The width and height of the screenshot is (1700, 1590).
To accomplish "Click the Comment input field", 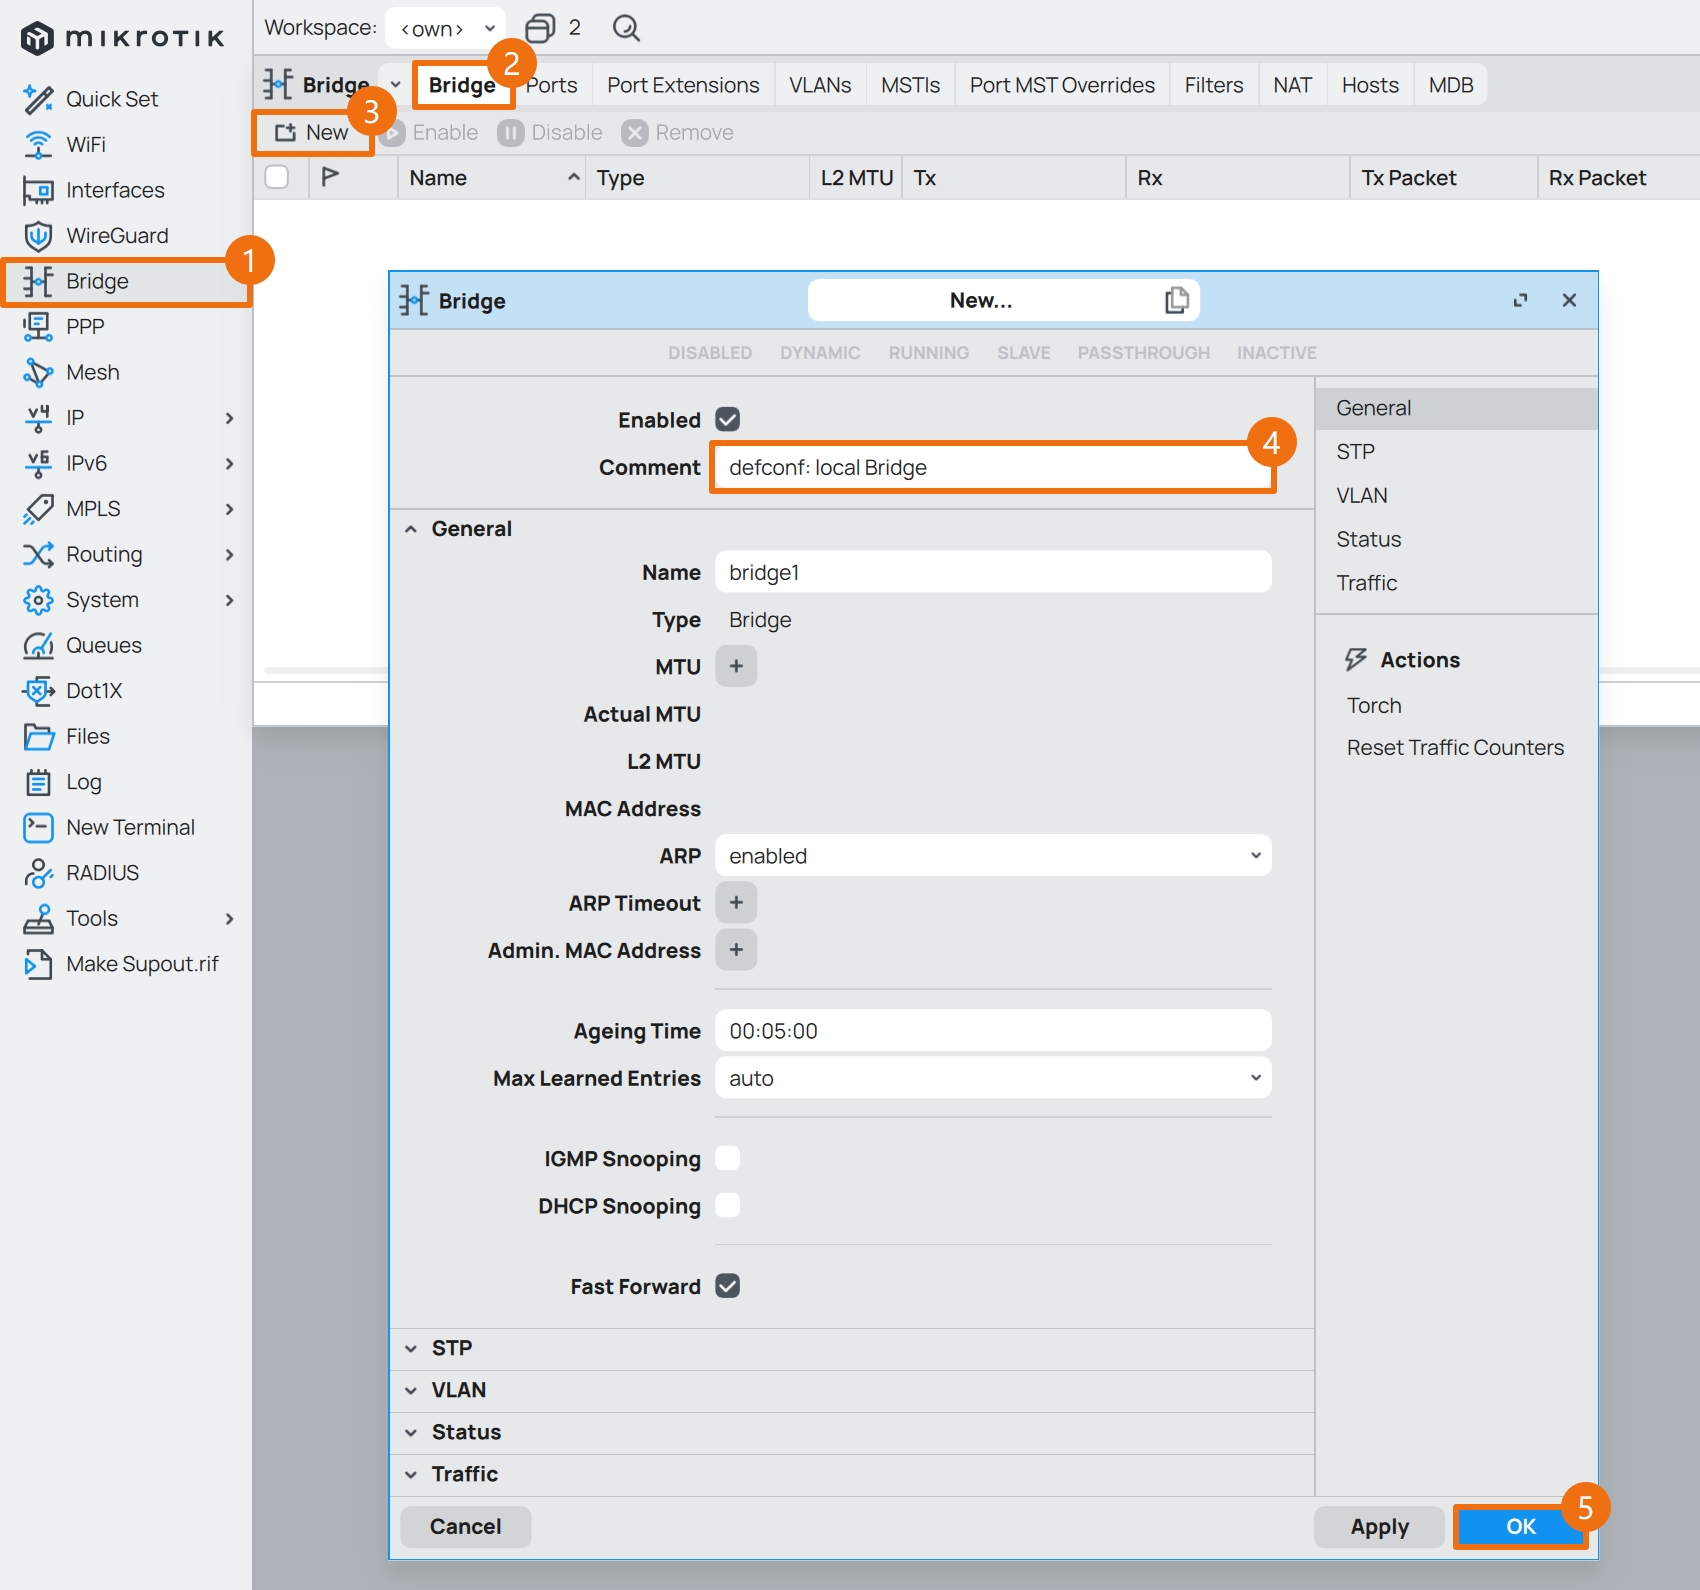I will coord(993,468).
